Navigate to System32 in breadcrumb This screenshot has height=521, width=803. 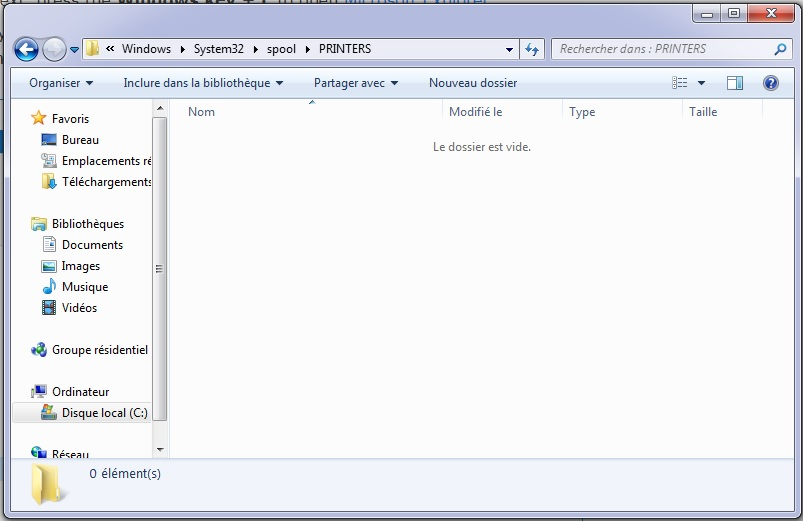pos(219,49)
